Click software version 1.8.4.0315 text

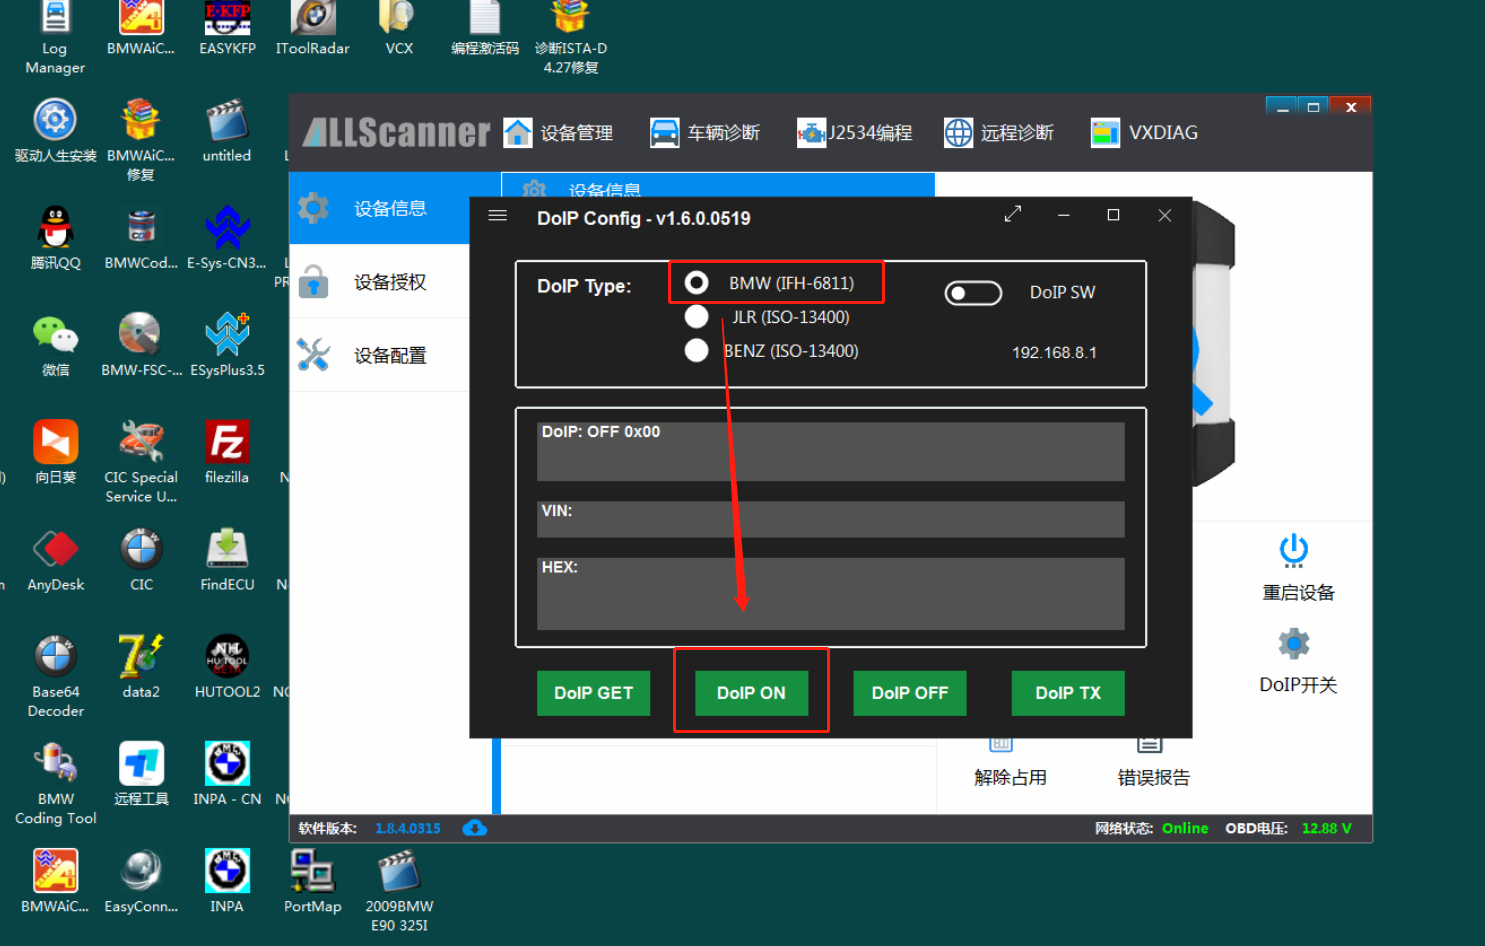pyautogui.click(x=408, y=828)
